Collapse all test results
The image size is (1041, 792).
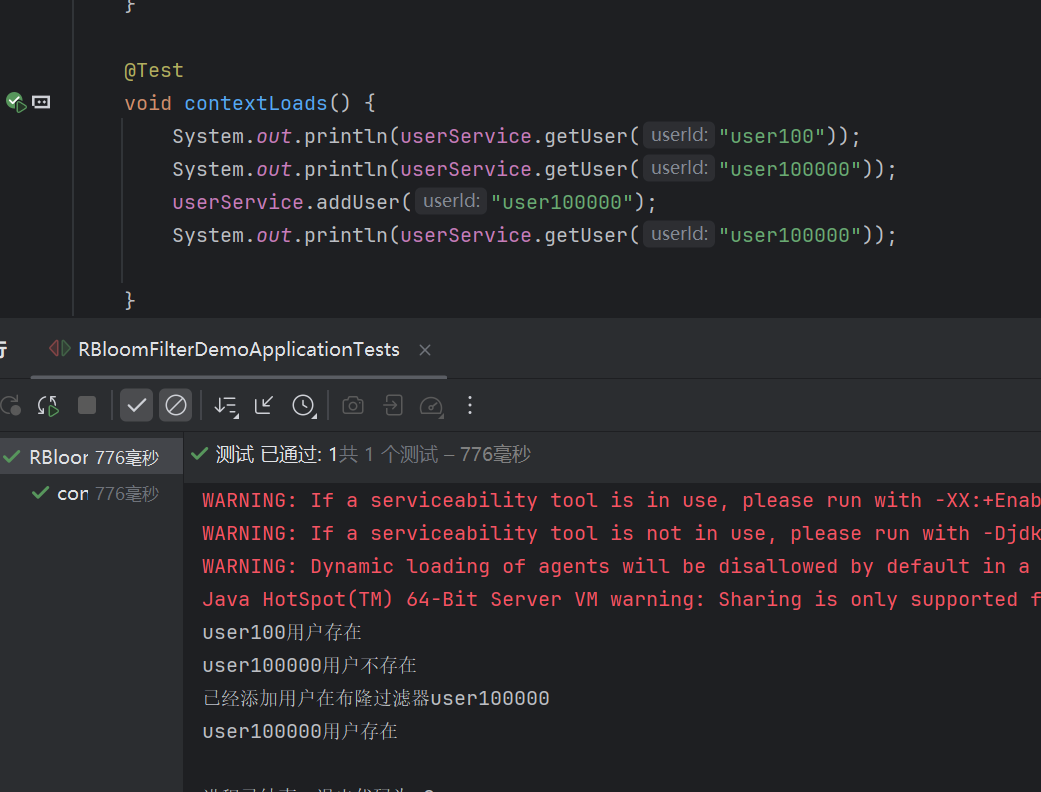pos(264,405)
